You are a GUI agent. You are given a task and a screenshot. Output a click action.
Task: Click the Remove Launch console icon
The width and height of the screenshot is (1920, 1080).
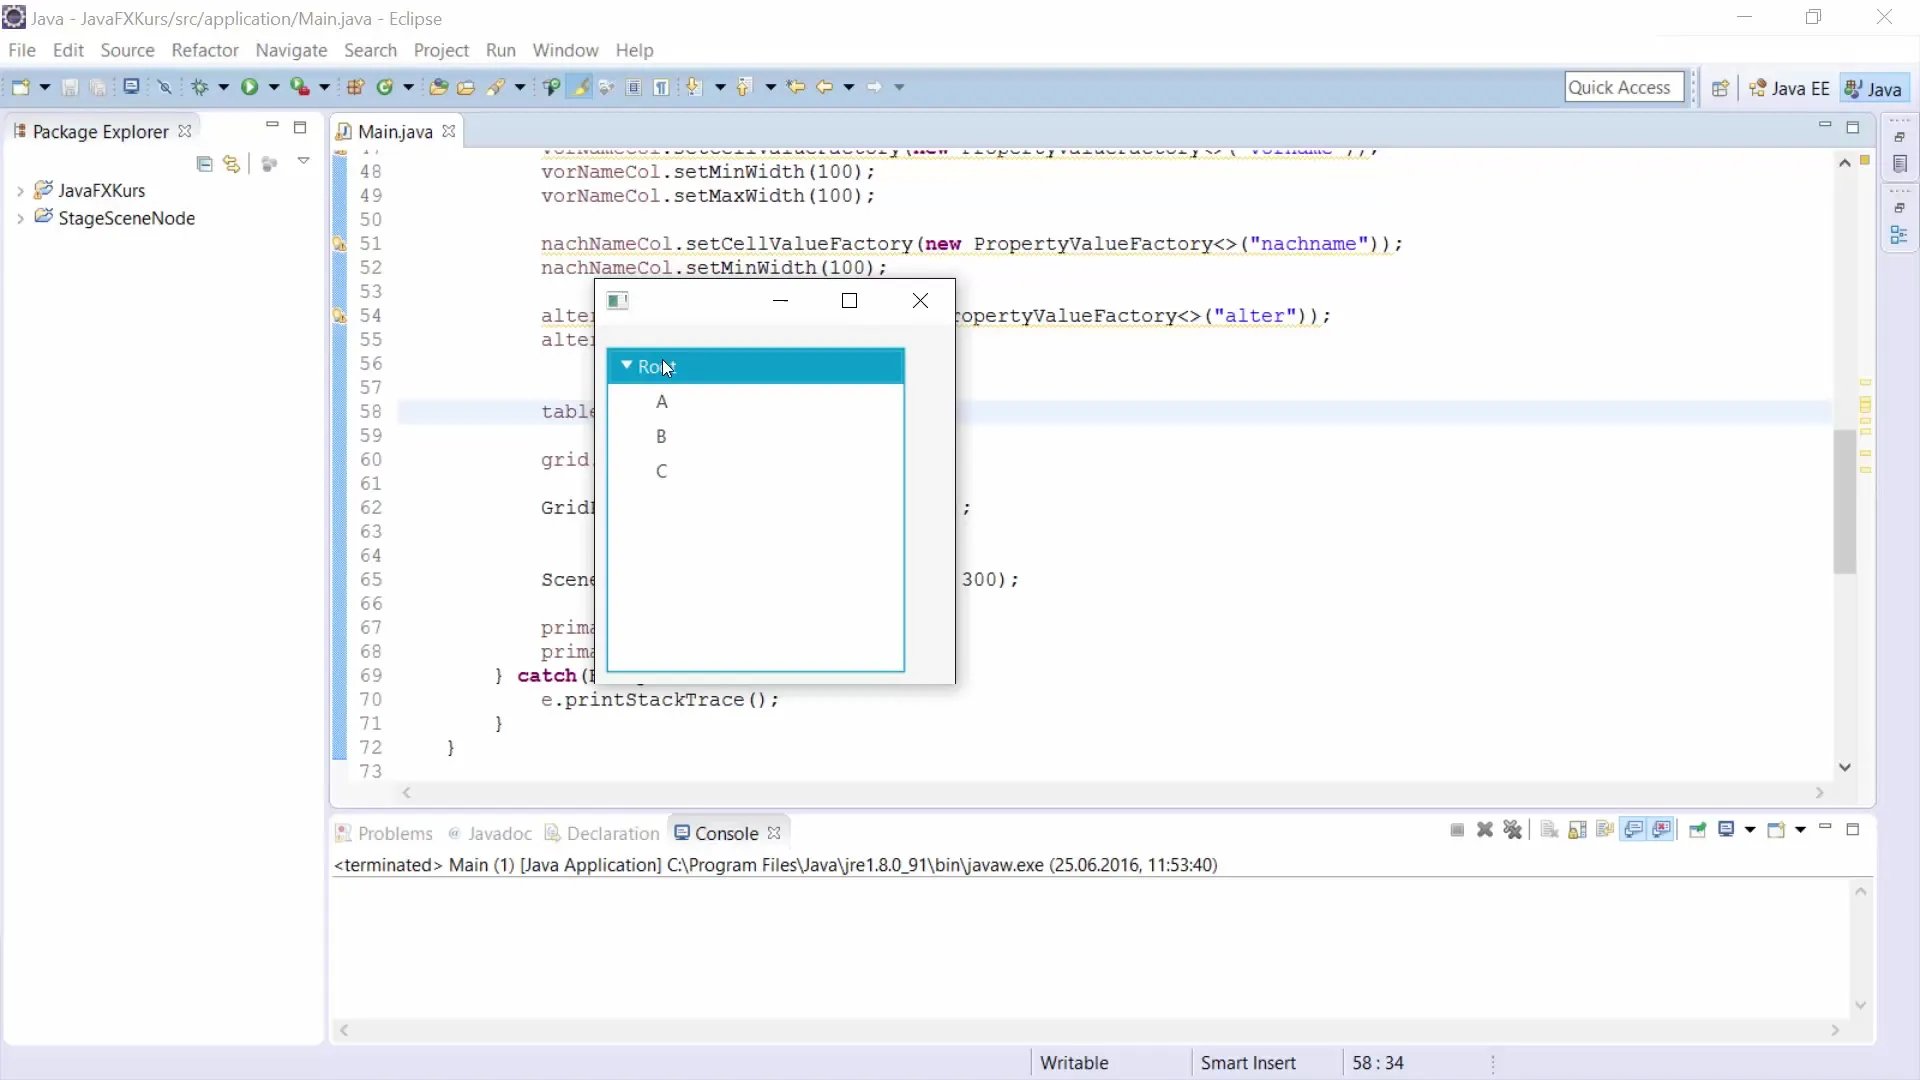[x=1485, y=830]
